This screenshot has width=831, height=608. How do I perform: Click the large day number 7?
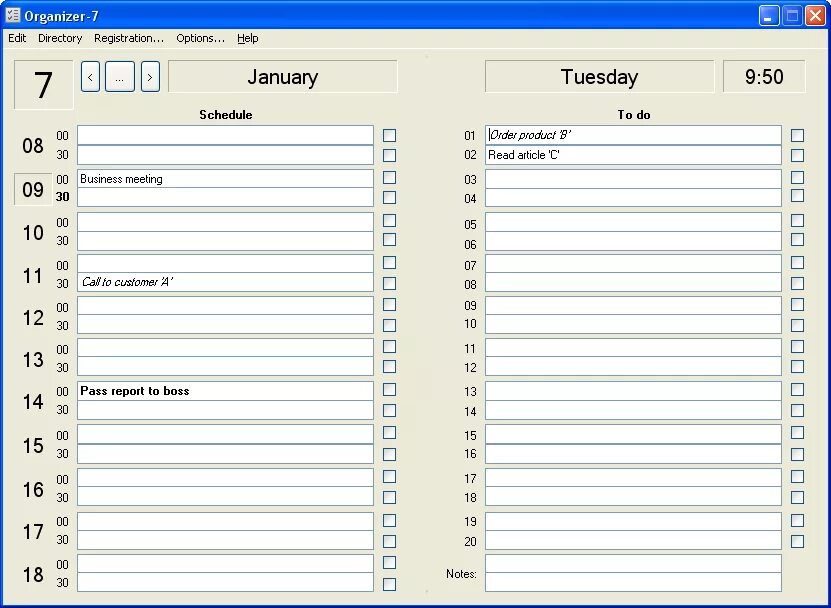tap(43, 85)
